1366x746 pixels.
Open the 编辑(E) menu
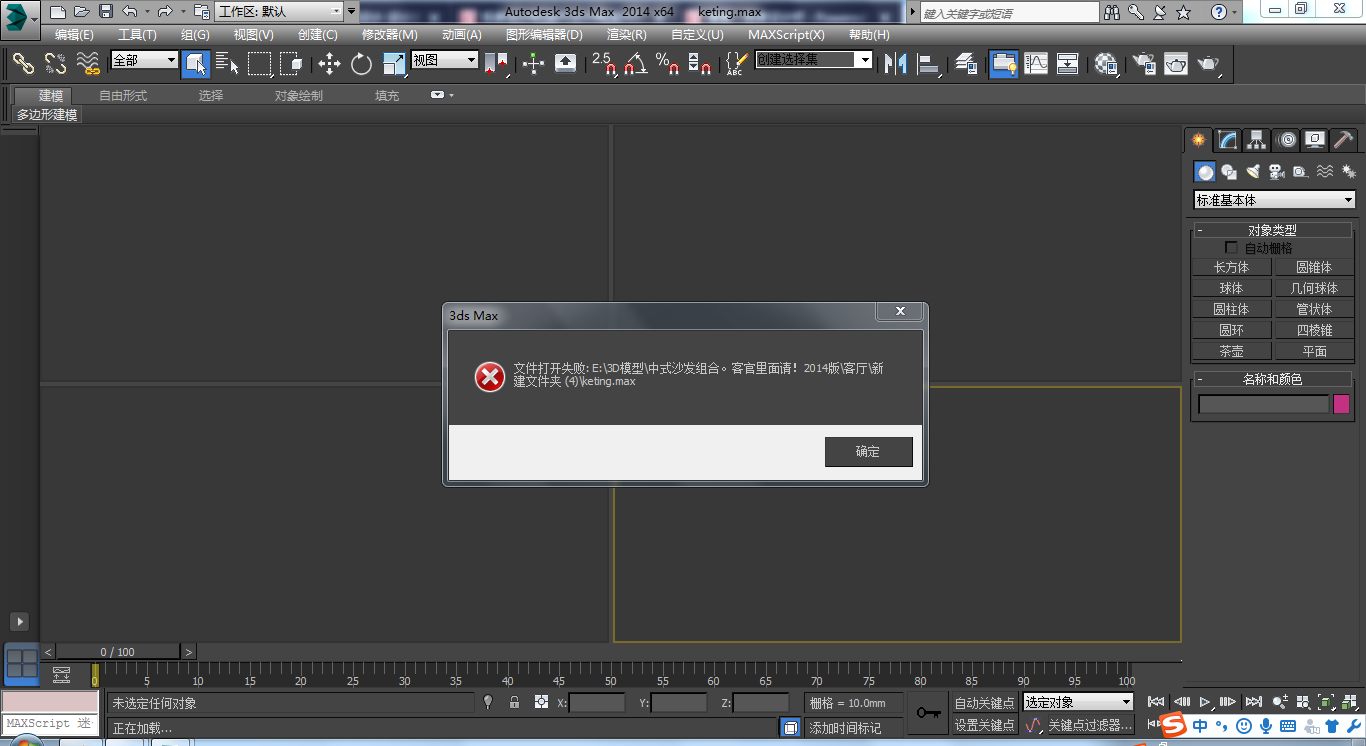[76, 34]
